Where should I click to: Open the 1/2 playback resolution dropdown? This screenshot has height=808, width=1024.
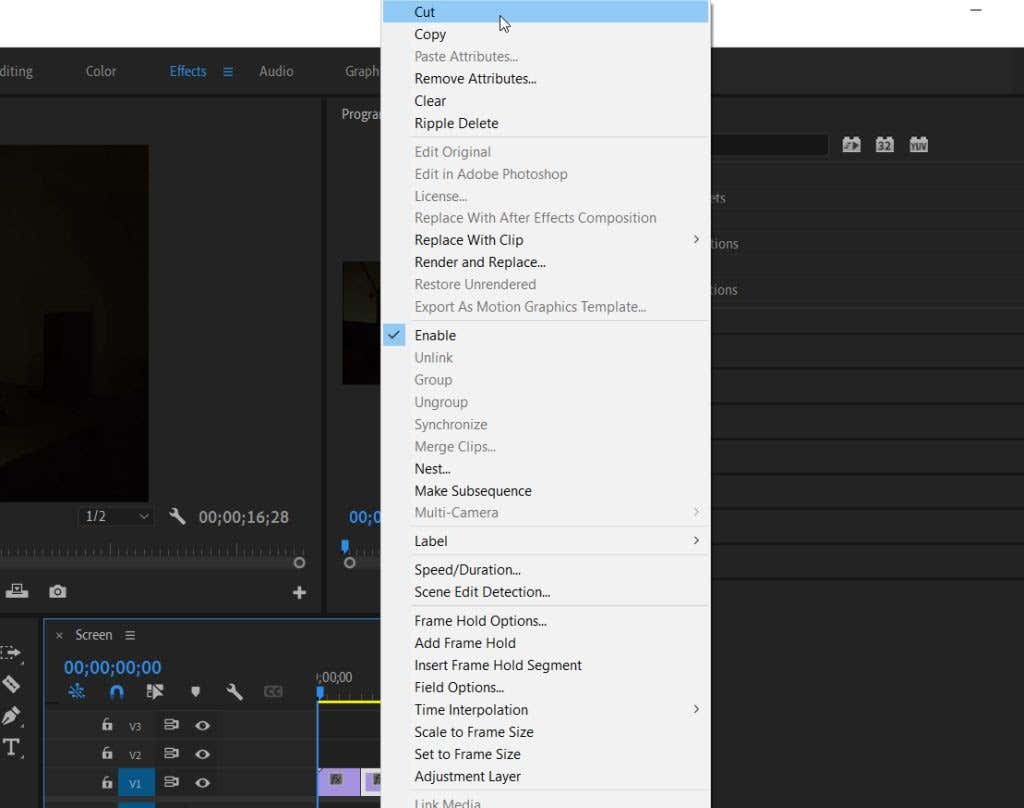(116, 517)
